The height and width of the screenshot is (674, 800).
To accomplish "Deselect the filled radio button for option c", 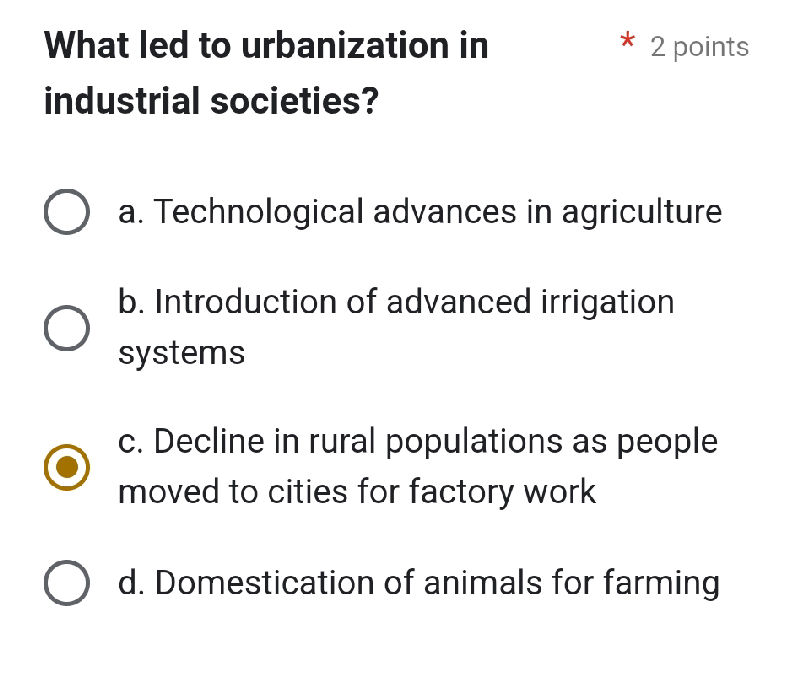I will coord(66,466).
